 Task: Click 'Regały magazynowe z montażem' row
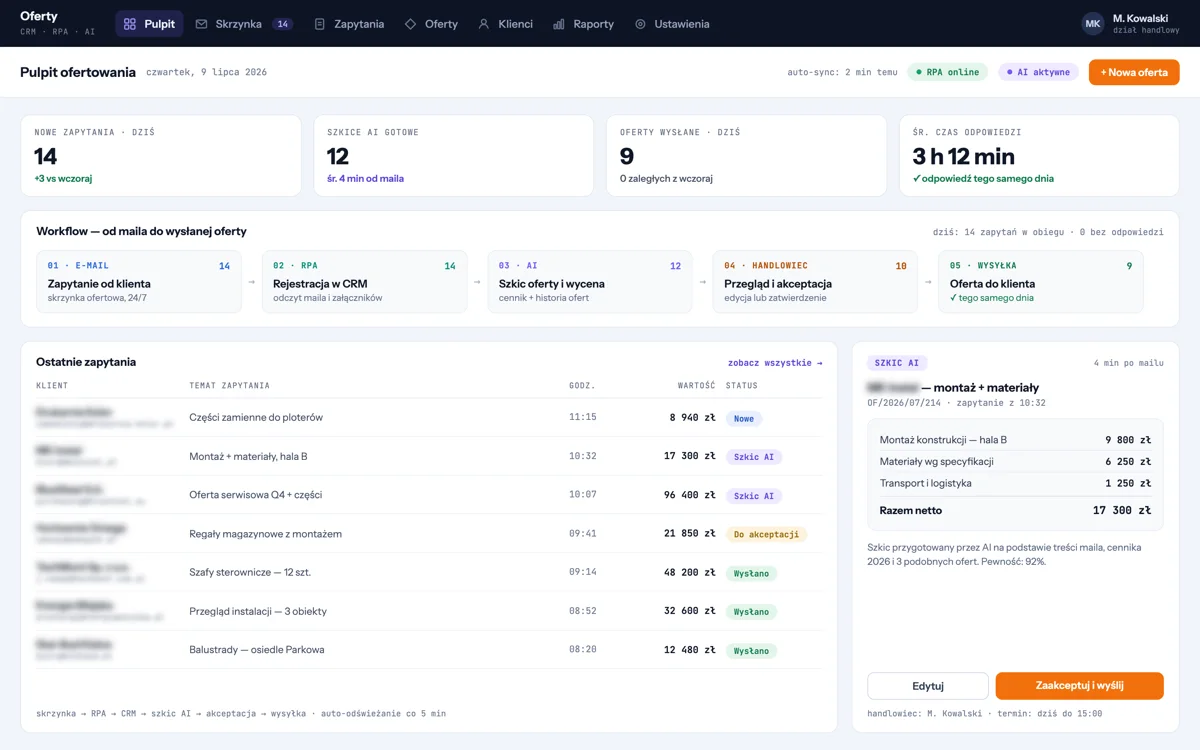(429, 534)
